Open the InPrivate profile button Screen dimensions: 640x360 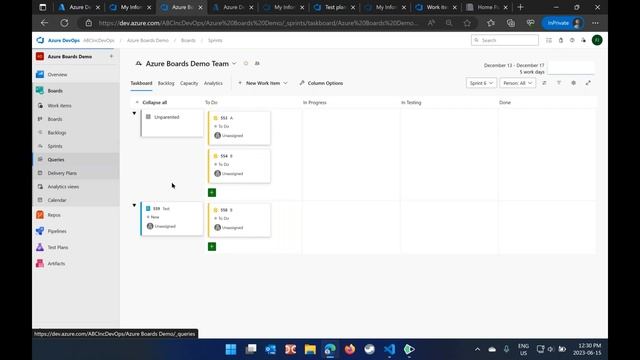pos(563,23)
